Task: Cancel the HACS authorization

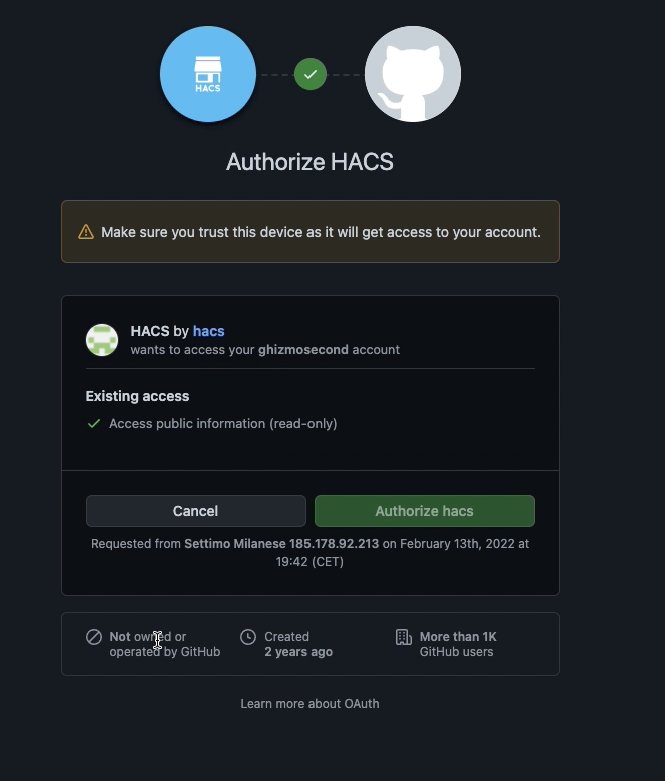Action: pos(196,511)
